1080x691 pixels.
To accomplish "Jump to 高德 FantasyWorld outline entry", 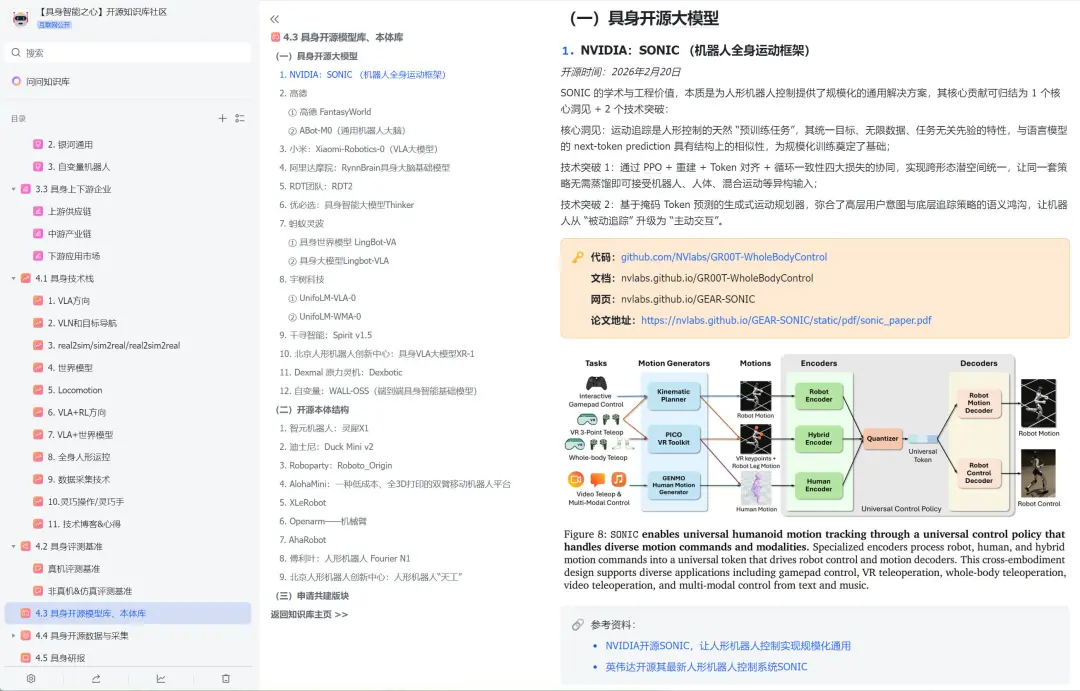I will [x=329, y=112].
